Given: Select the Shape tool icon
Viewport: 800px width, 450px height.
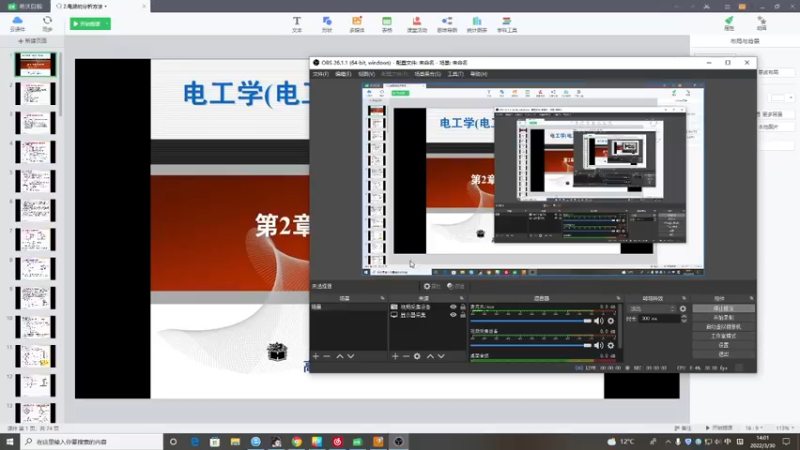Looking at the screenshot, I should click(x=327, y=24).
